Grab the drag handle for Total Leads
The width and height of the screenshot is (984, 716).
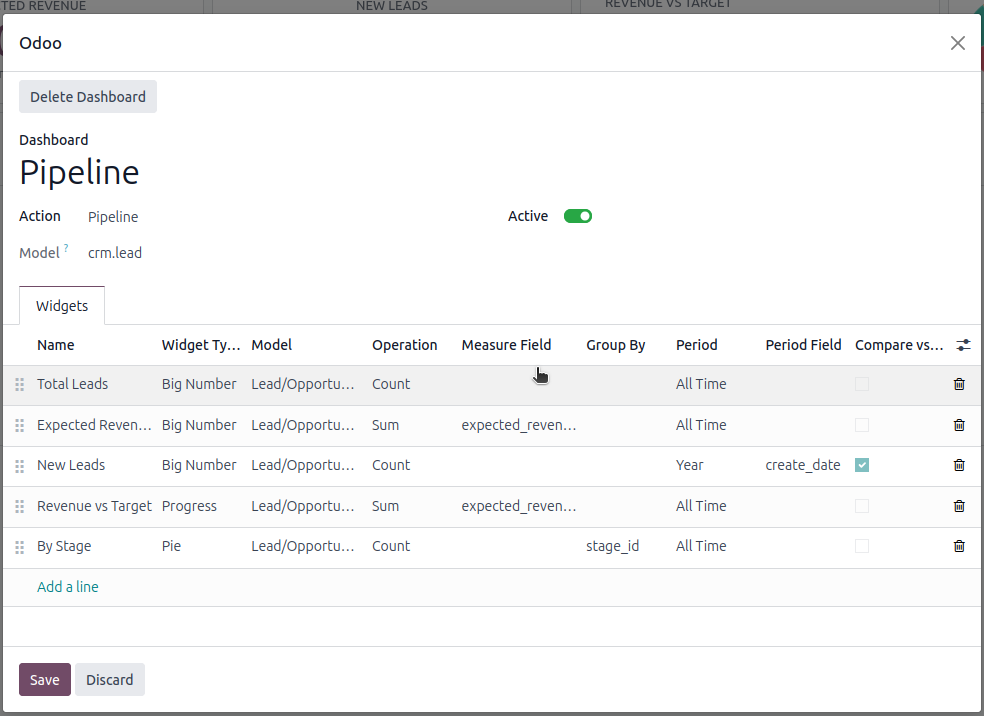pyautogui.click(x=19, y=385)
